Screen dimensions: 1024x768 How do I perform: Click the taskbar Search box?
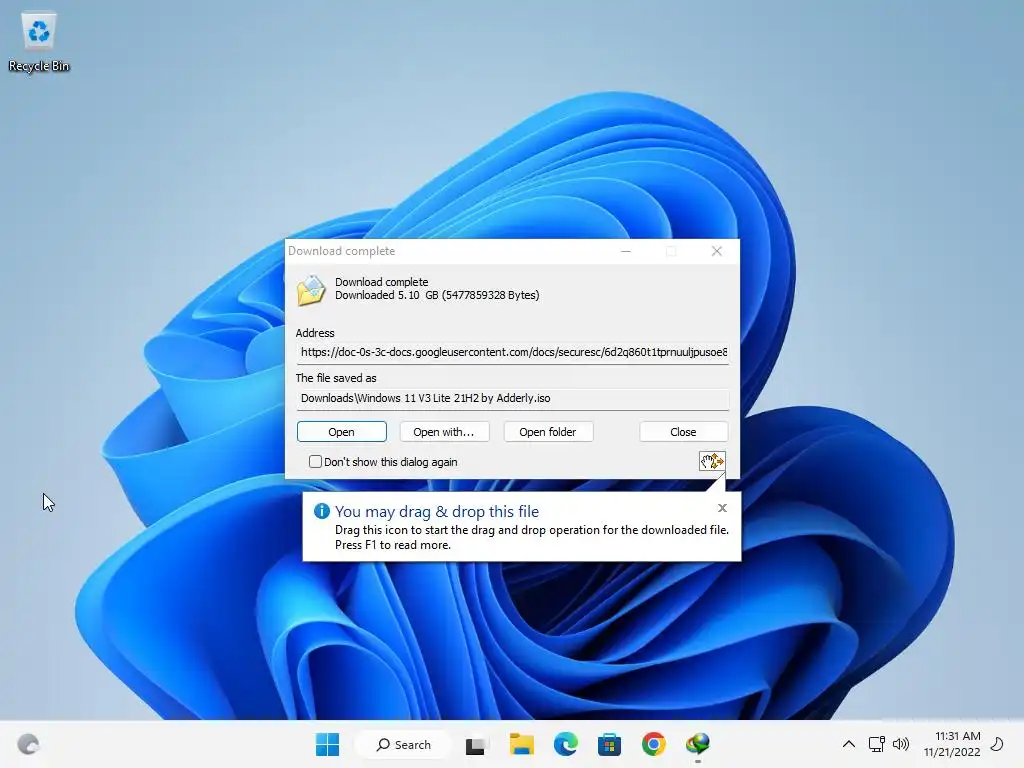click(x=404, y=744)
